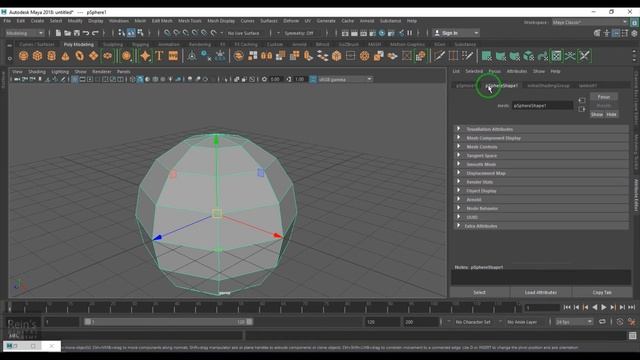Toggle select by component type mode
The height and width of the screenshot is (360, 640).
[140, 33]
